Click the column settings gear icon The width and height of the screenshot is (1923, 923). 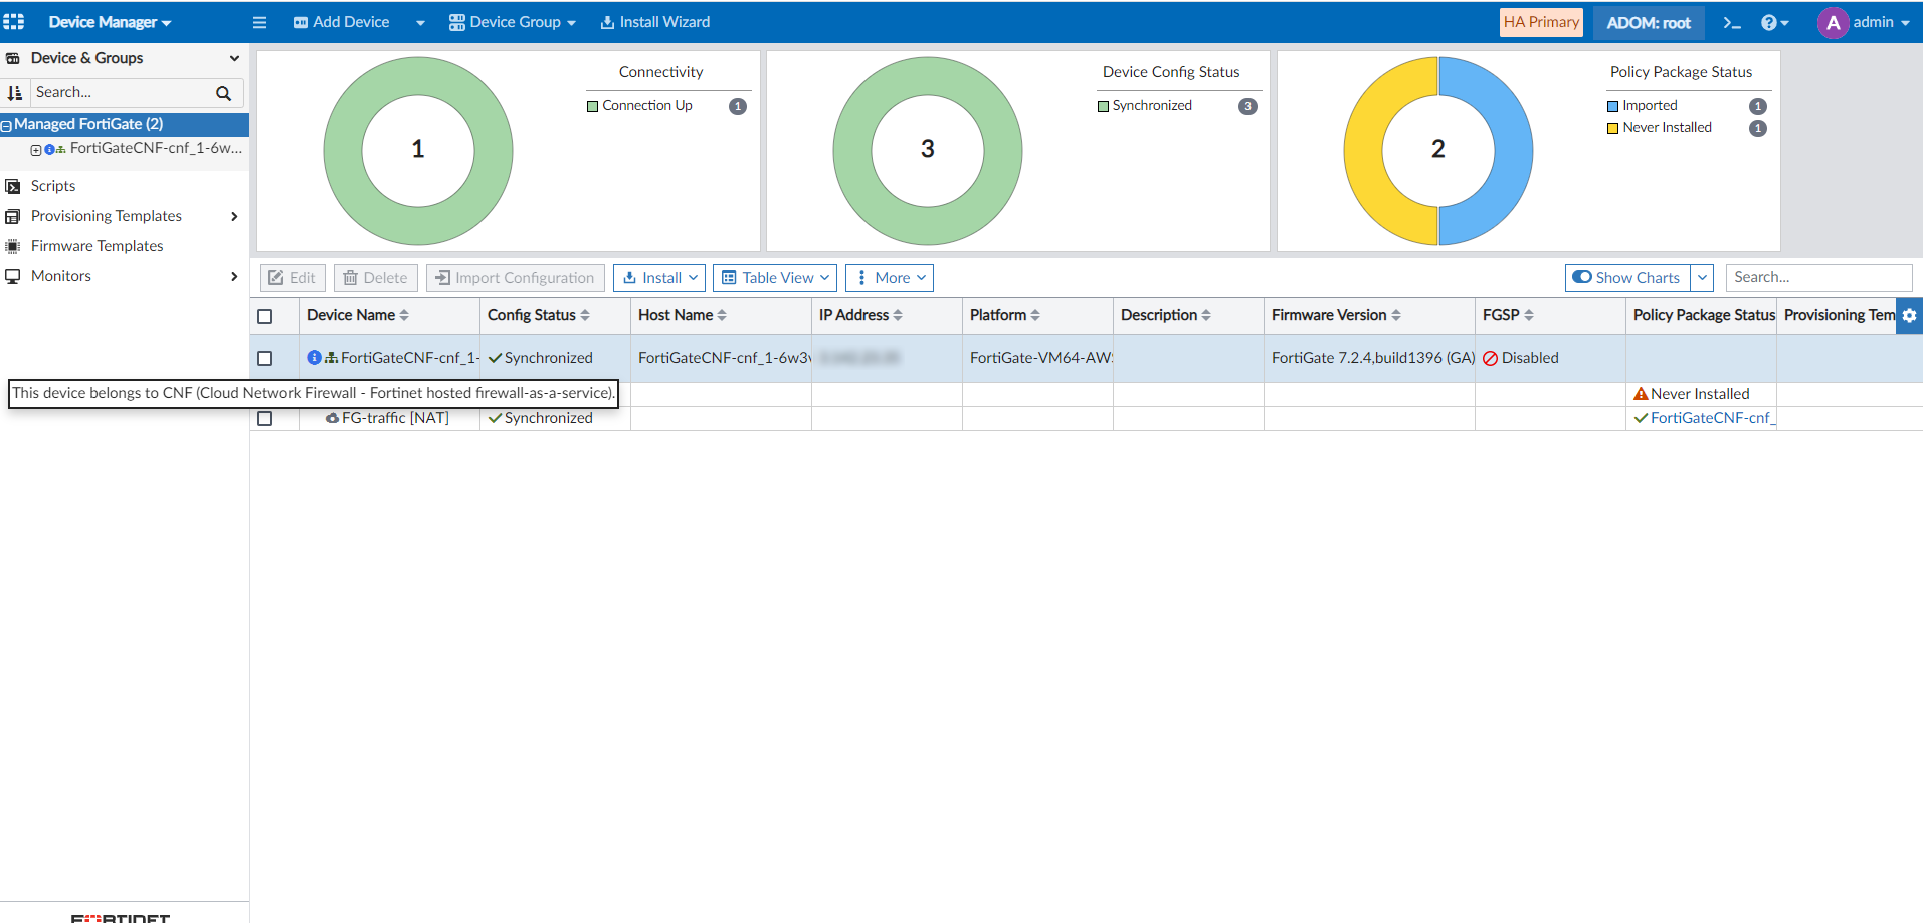[1909, 316]
